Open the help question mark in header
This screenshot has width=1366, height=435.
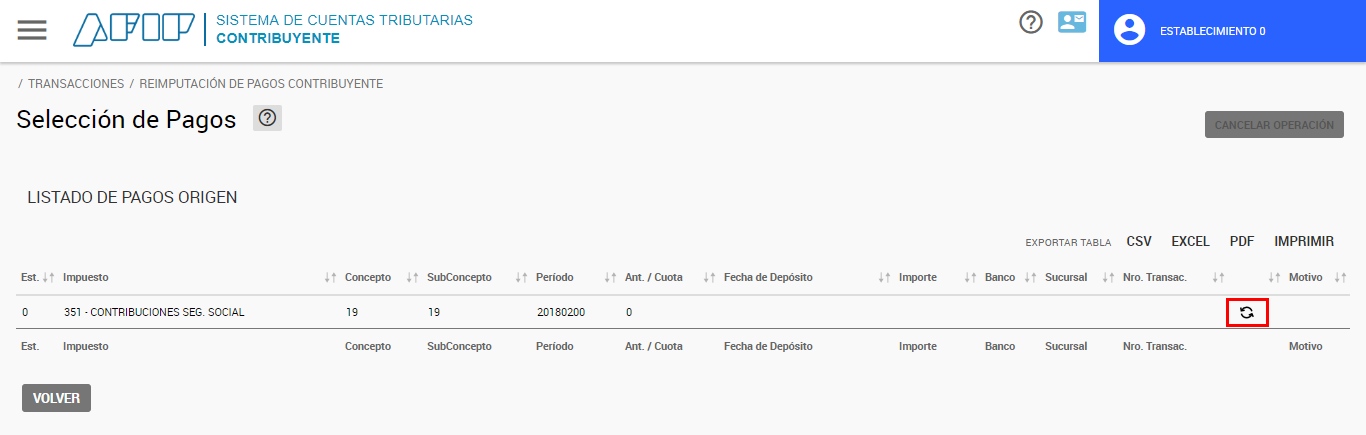tap(1031, 22)
